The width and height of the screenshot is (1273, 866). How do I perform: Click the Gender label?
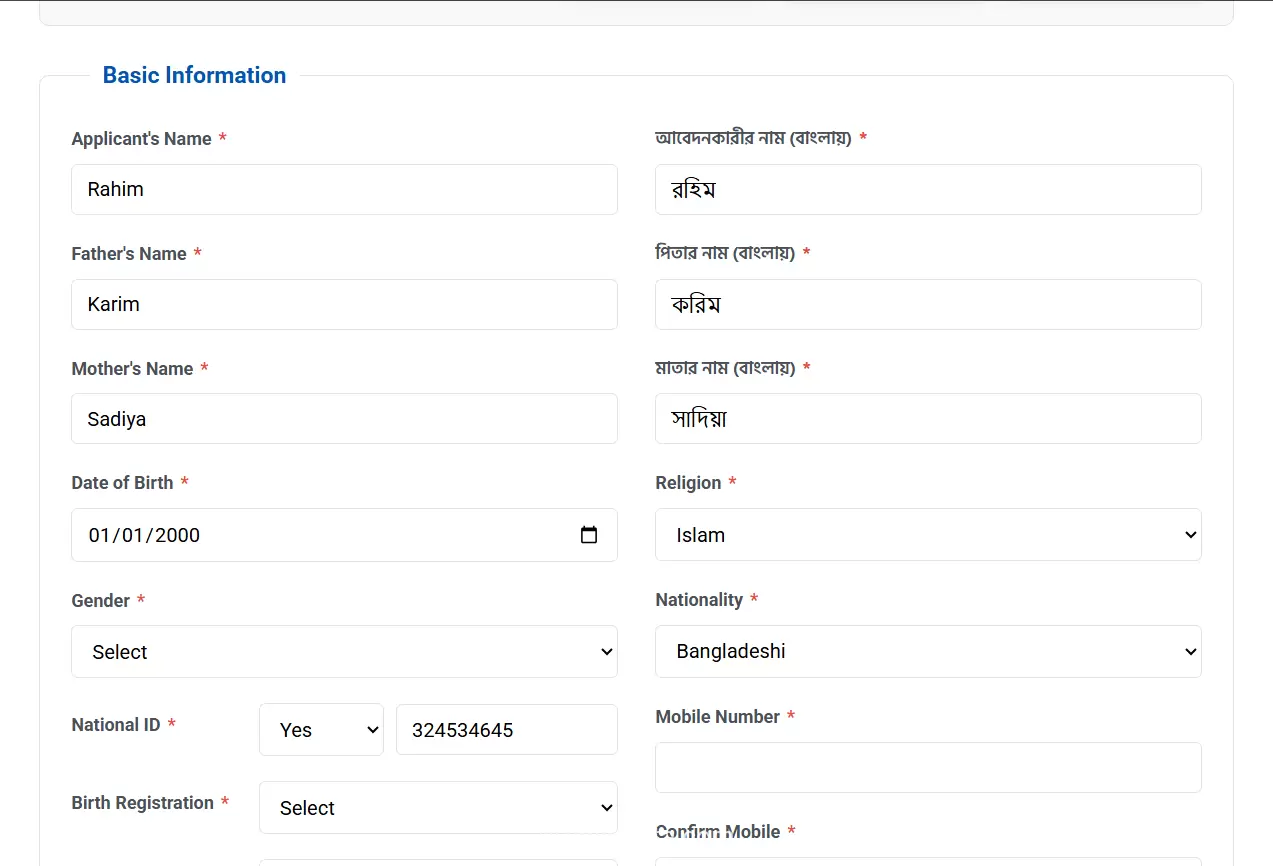101,601
